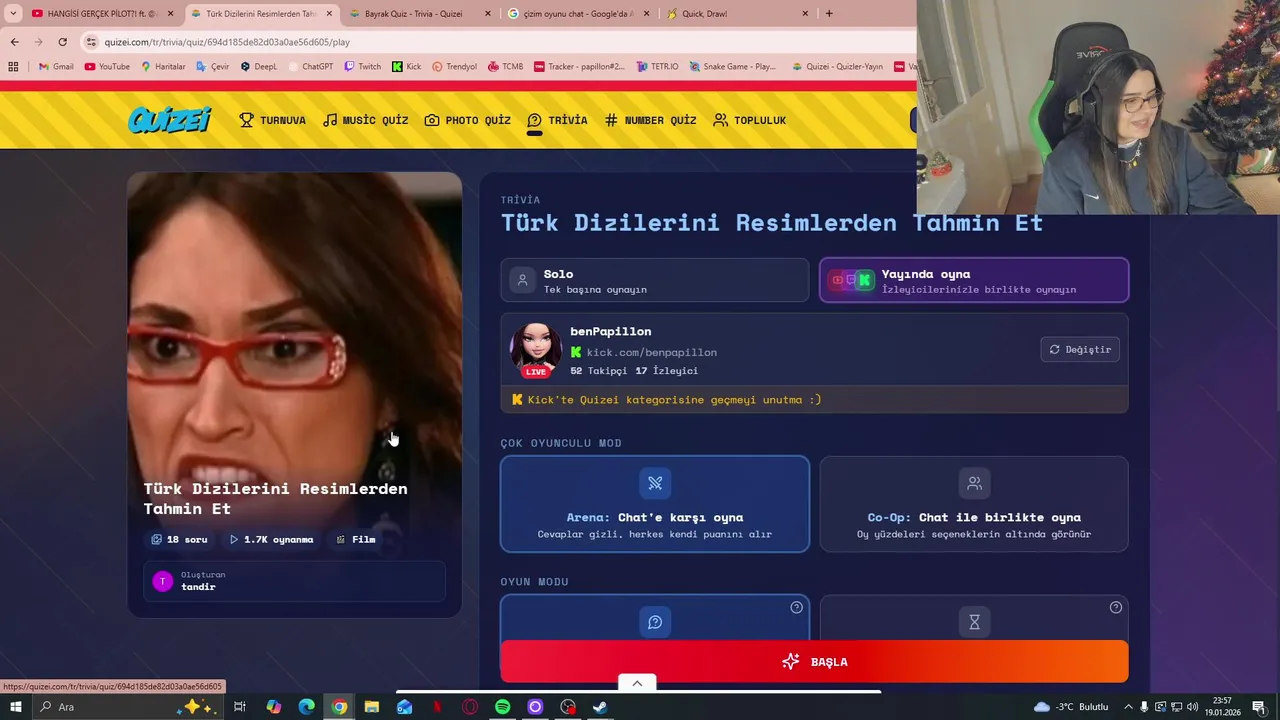Open TCMB bookmark
The image size is (1280, 720).
coord(505,67)
